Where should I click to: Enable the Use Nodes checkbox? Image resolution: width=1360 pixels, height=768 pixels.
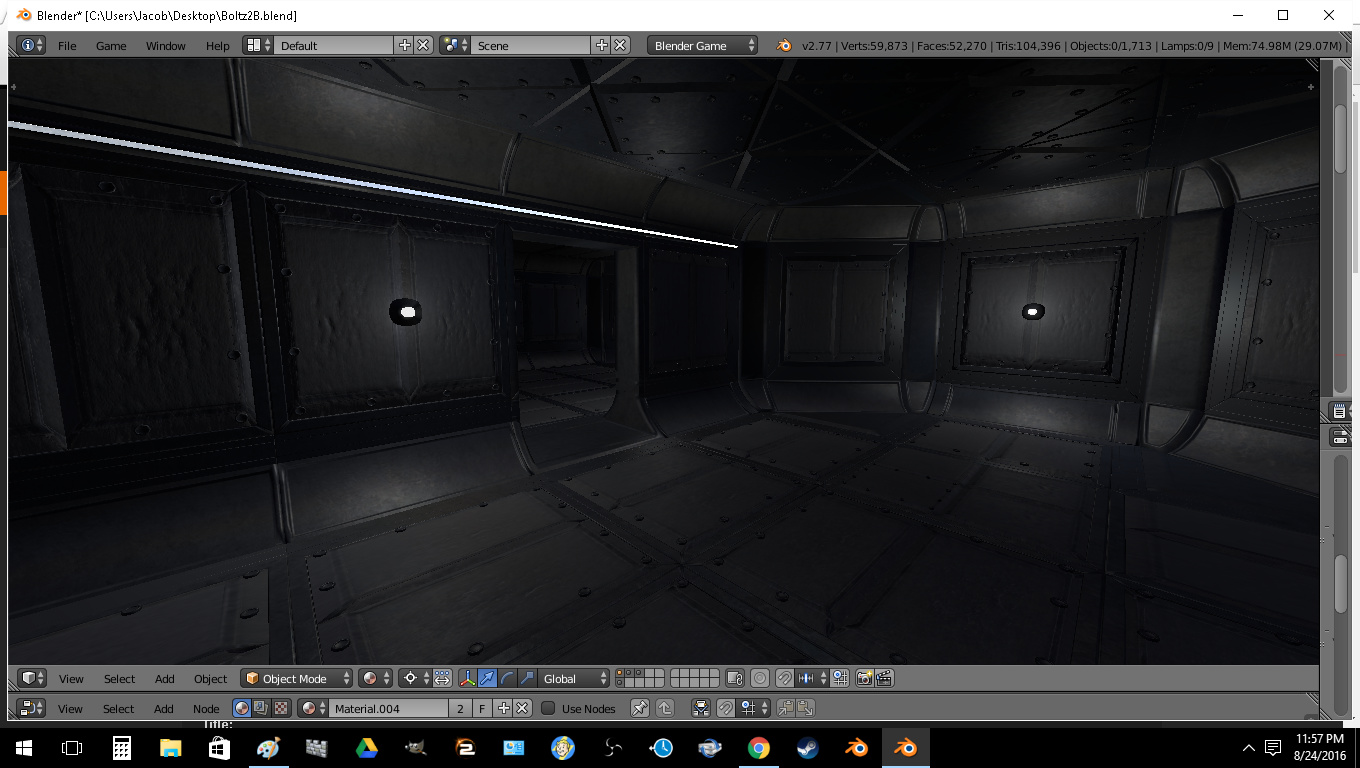coord(548,708)
